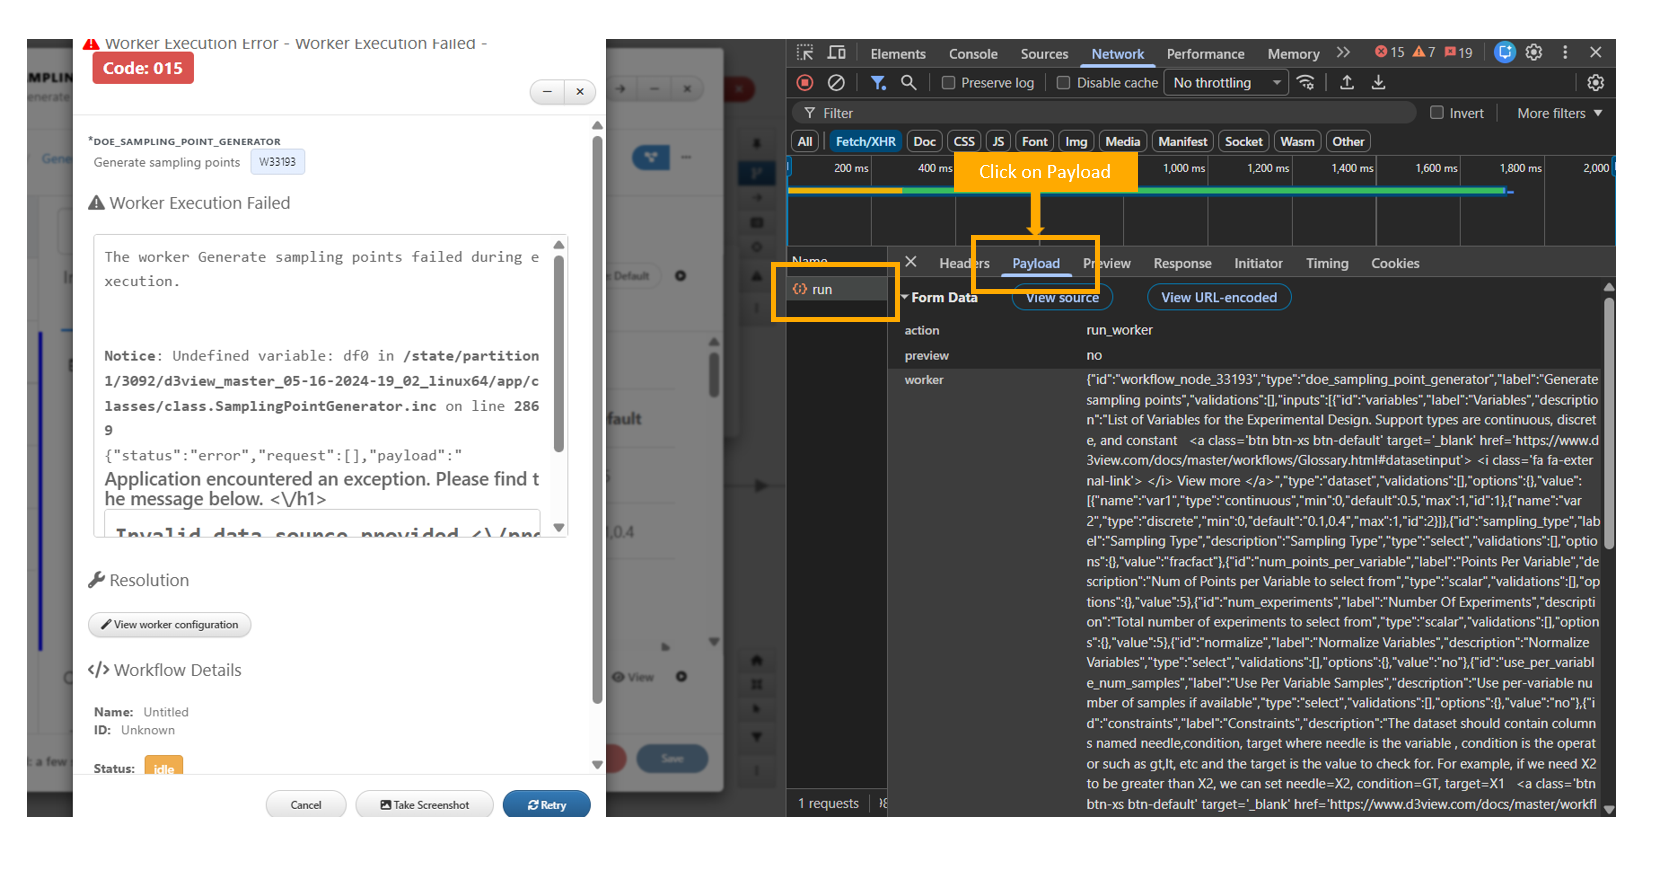Image resolution: width=1662 pixels, height=883 pixels.
Task: Enable the Preserve log checkbox
Action: coord(949,83)
